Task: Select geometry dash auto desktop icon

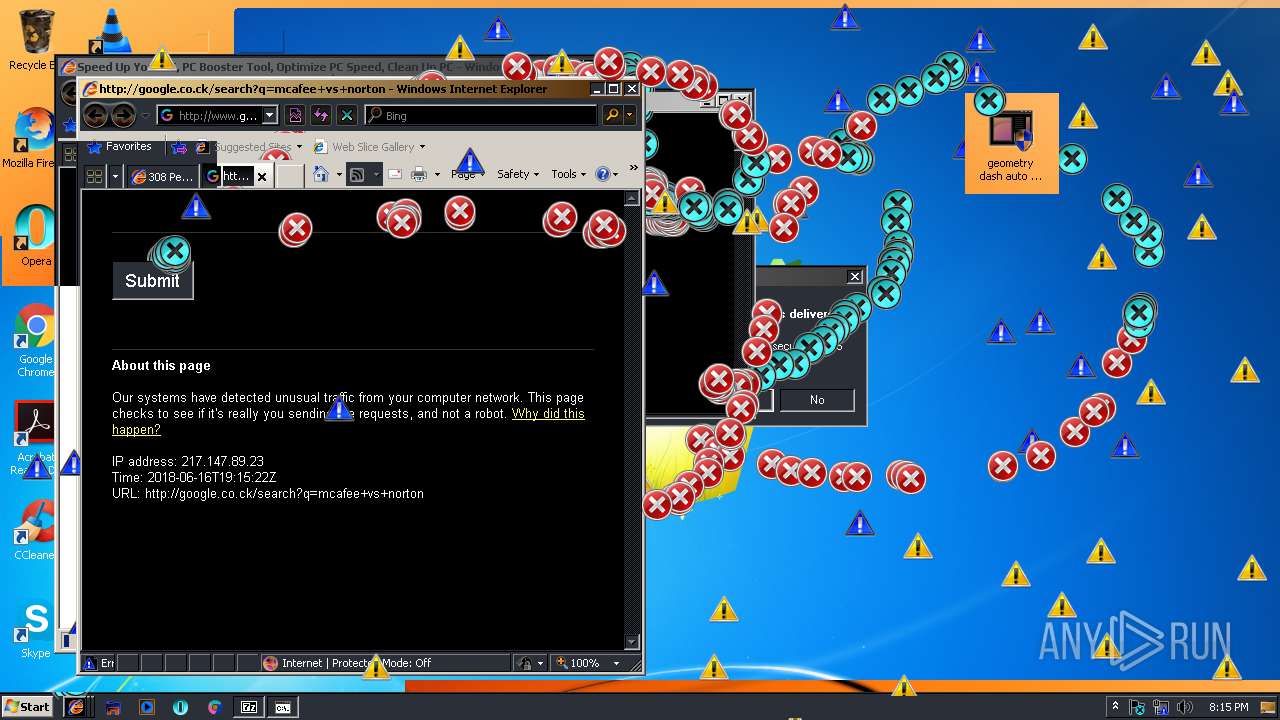Action: click(1011, 142)
